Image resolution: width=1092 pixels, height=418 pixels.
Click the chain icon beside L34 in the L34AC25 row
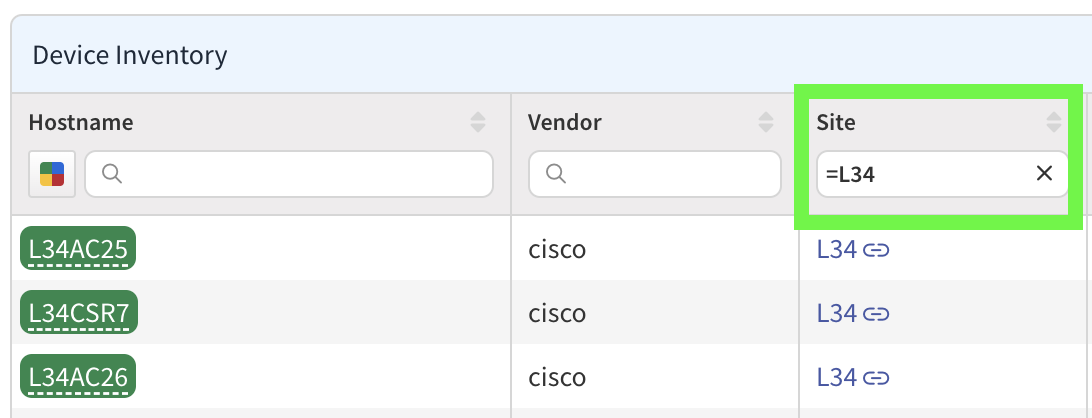click(876, 249)
